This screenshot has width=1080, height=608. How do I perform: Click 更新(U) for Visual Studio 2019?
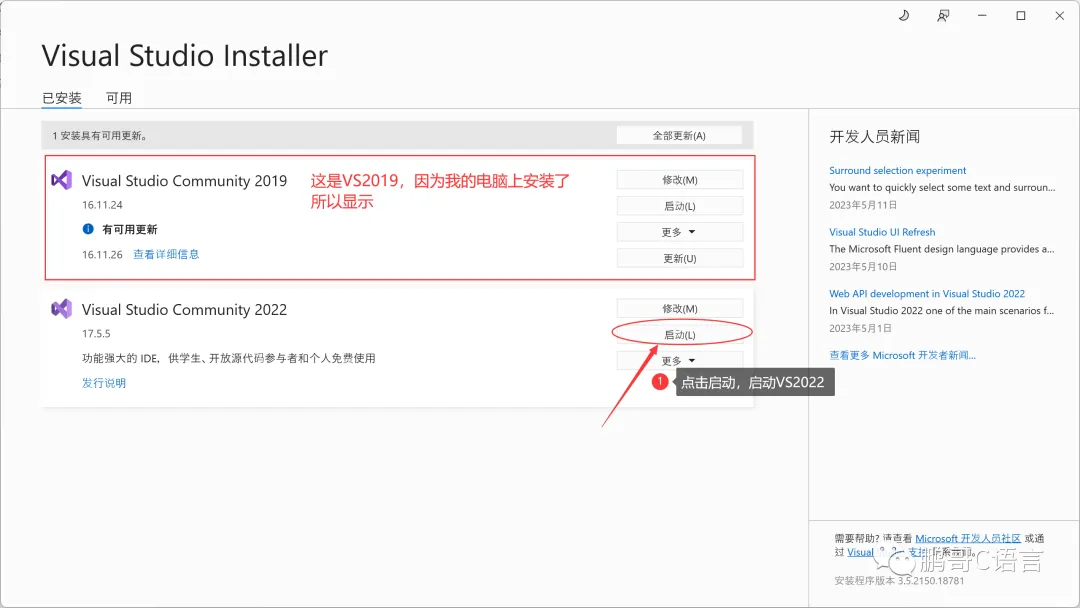pyautogui.click(x=680, y=258)
